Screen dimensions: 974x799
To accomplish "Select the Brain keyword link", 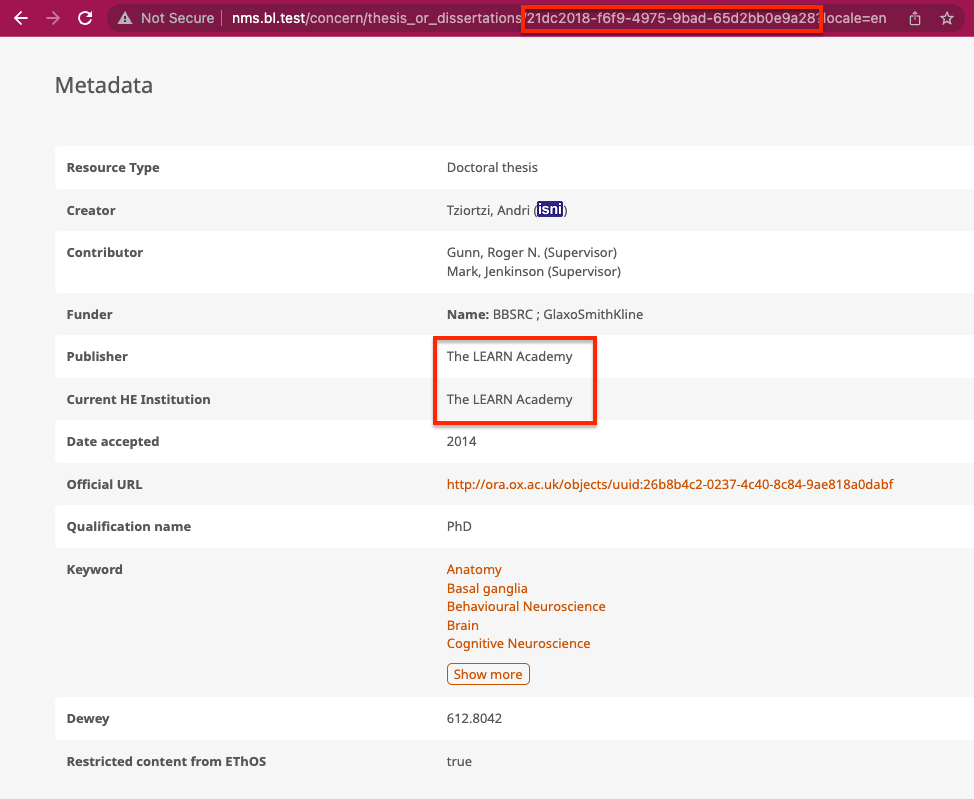I will [462, 625].
